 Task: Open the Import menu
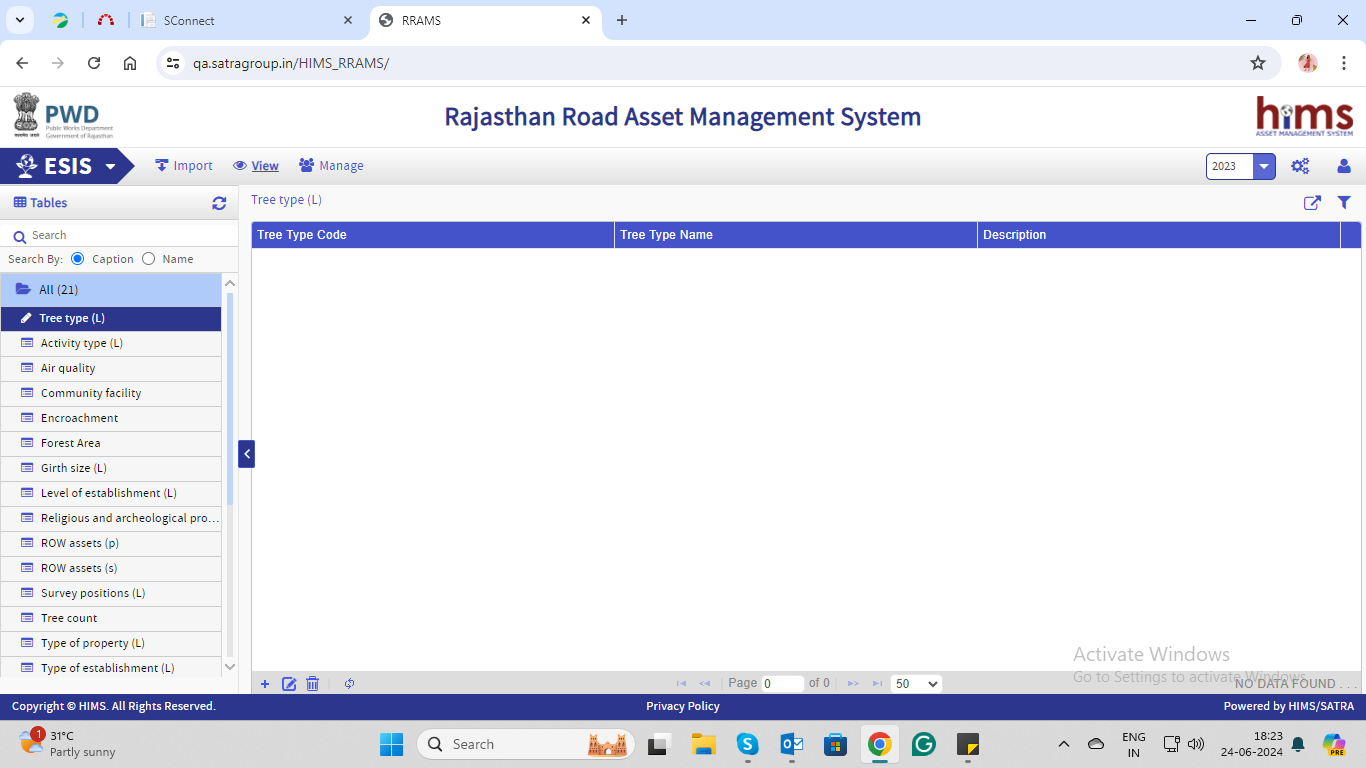pos(184,166)
